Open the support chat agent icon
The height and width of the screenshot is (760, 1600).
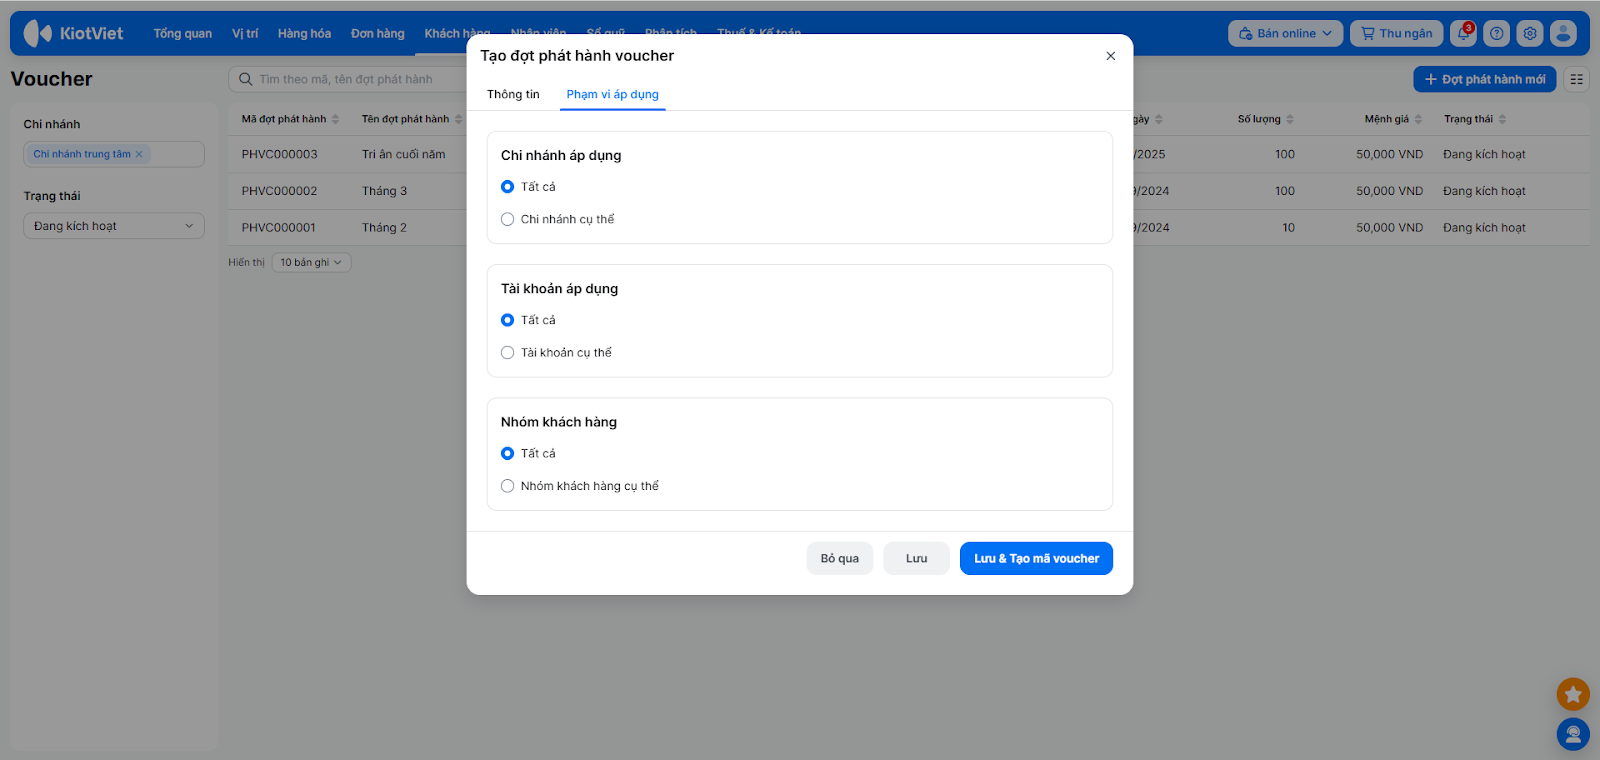click(1573, 735)
